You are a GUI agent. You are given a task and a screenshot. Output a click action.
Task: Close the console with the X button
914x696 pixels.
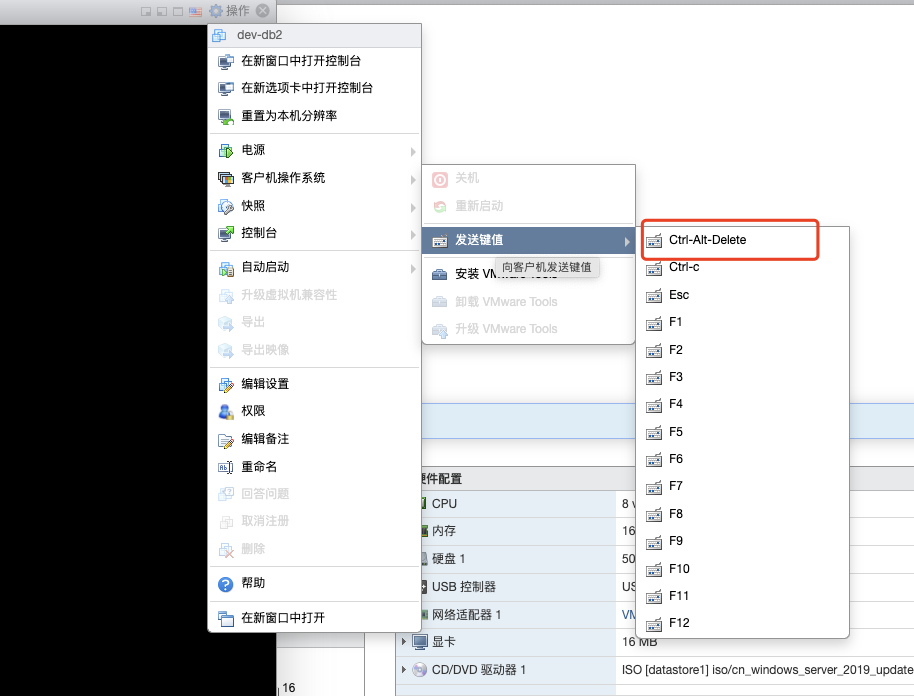[262, 11]
